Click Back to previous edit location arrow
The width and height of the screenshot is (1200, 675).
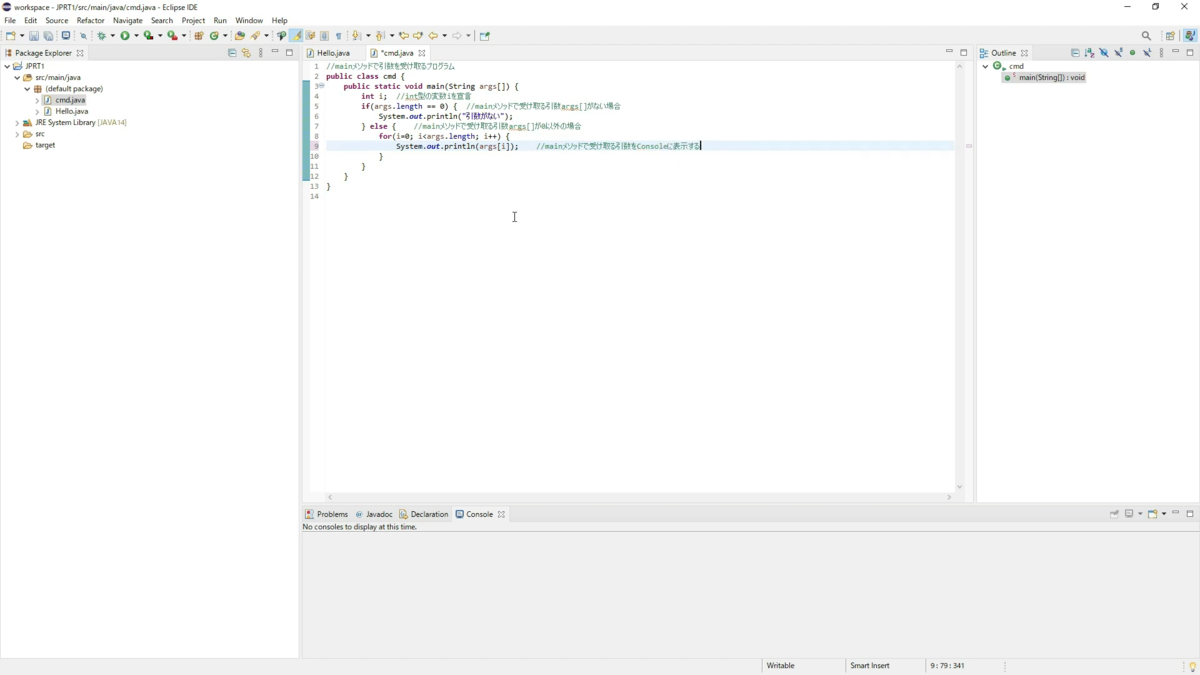tap(403, 36)
